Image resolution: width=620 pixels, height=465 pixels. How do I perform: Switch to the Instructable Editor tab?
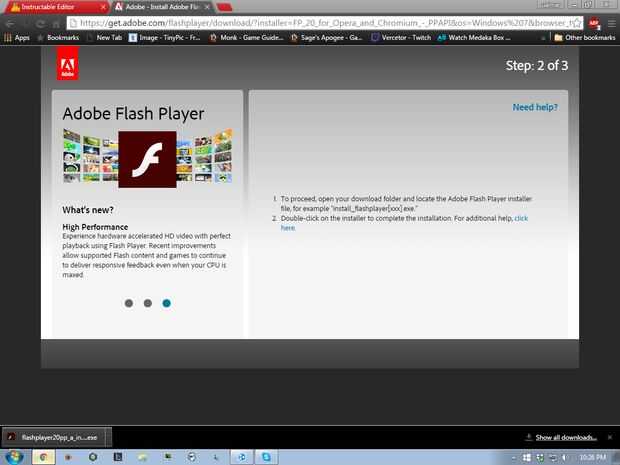(55, 7)
